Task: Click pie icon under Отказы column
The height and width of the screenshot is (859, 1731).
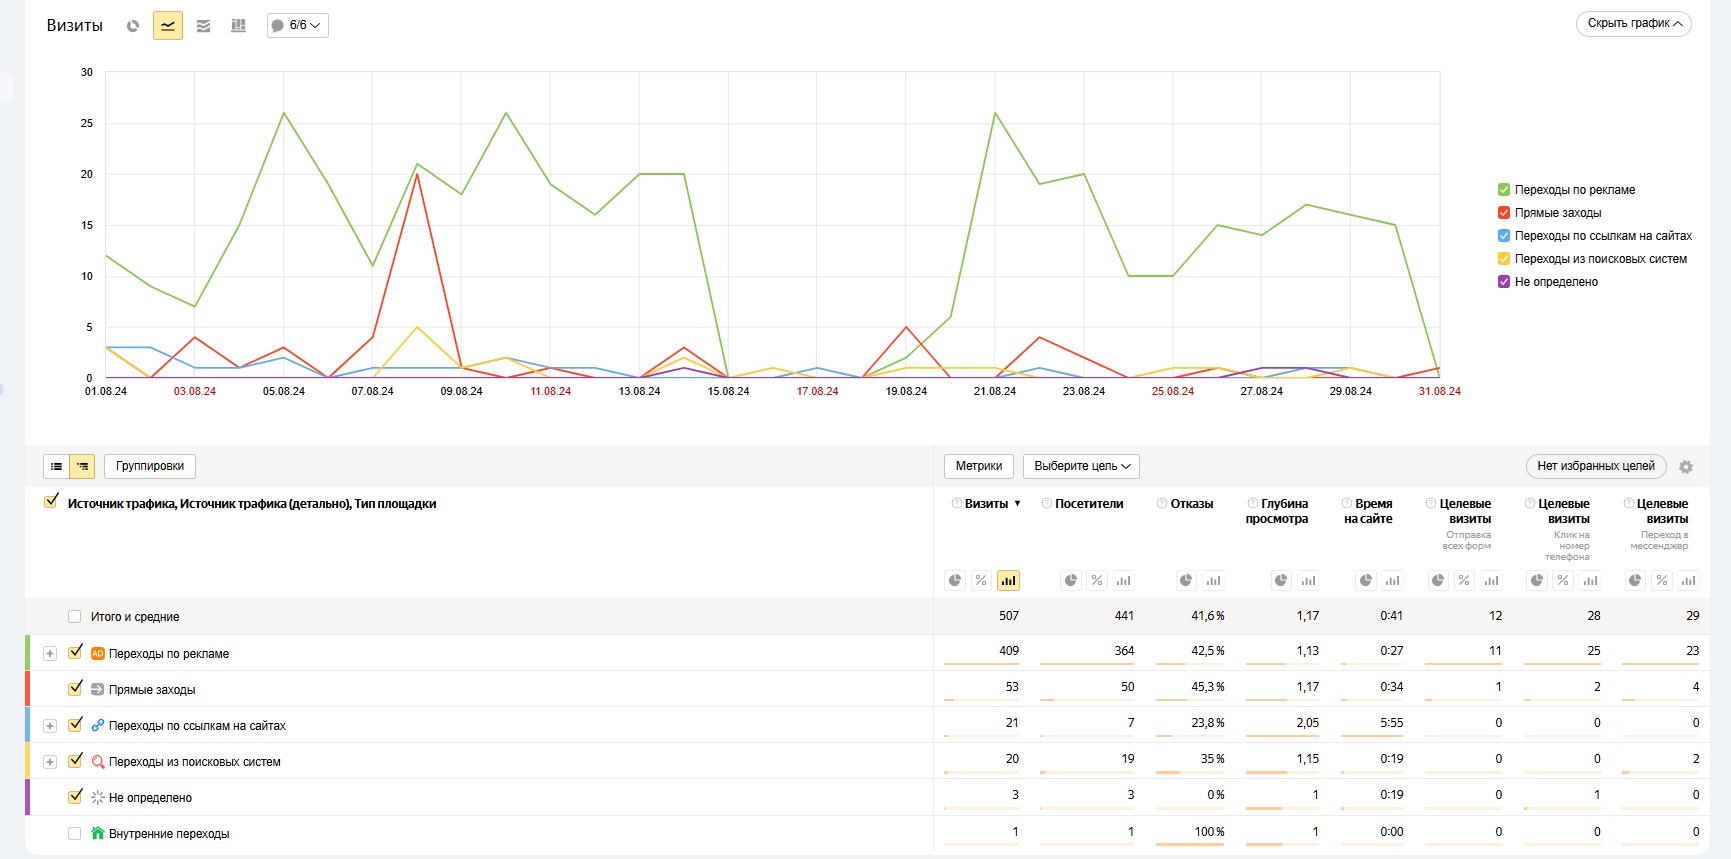Action: [1185, 580]
